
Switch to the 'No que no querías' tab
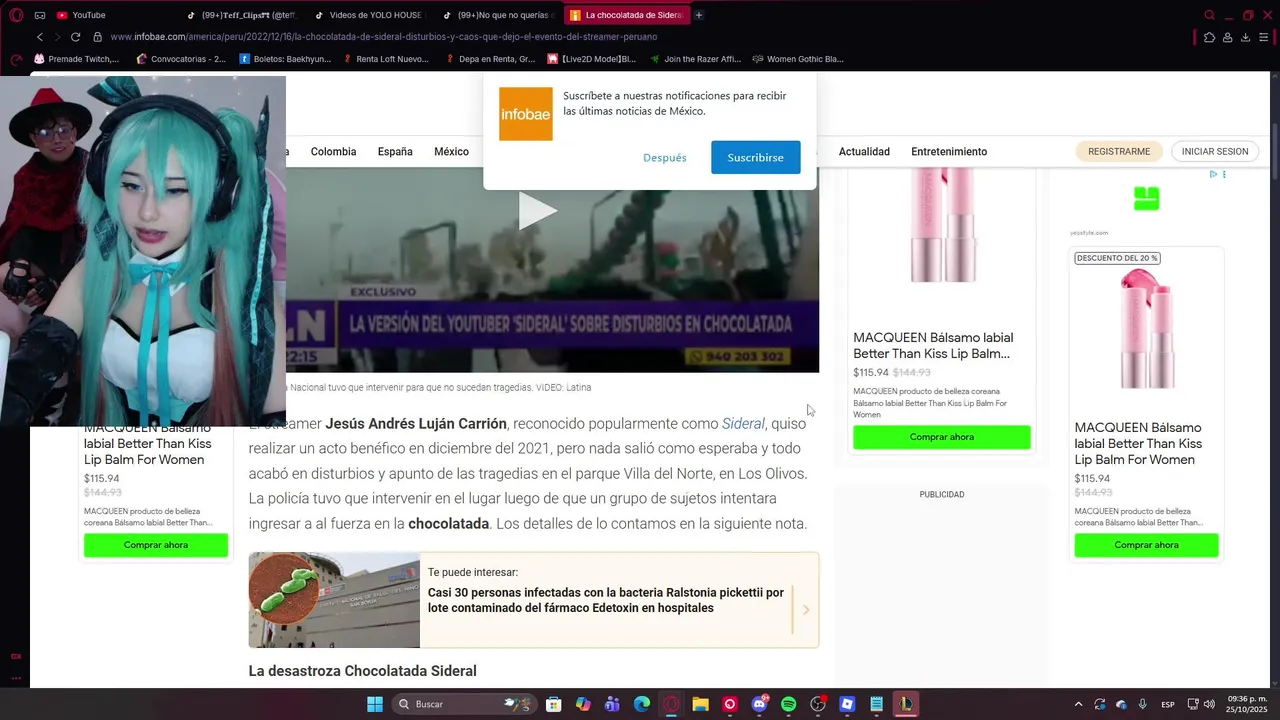tap(498, 15)
